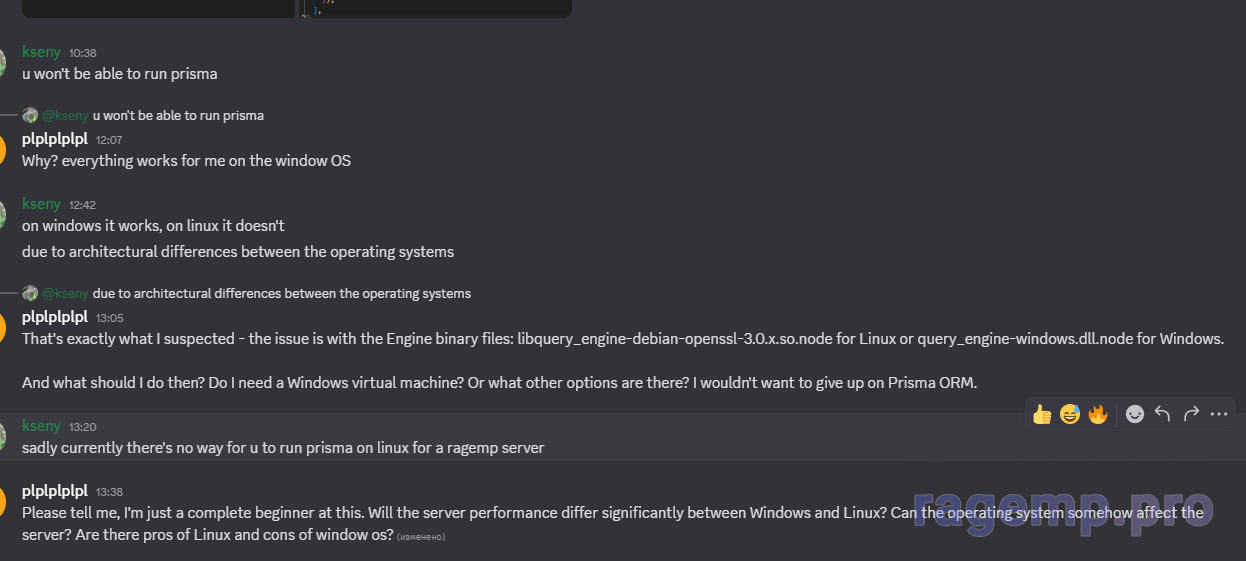Jump to quoted "u won't be able to run prisma" reply

click(x=178, y=115)
